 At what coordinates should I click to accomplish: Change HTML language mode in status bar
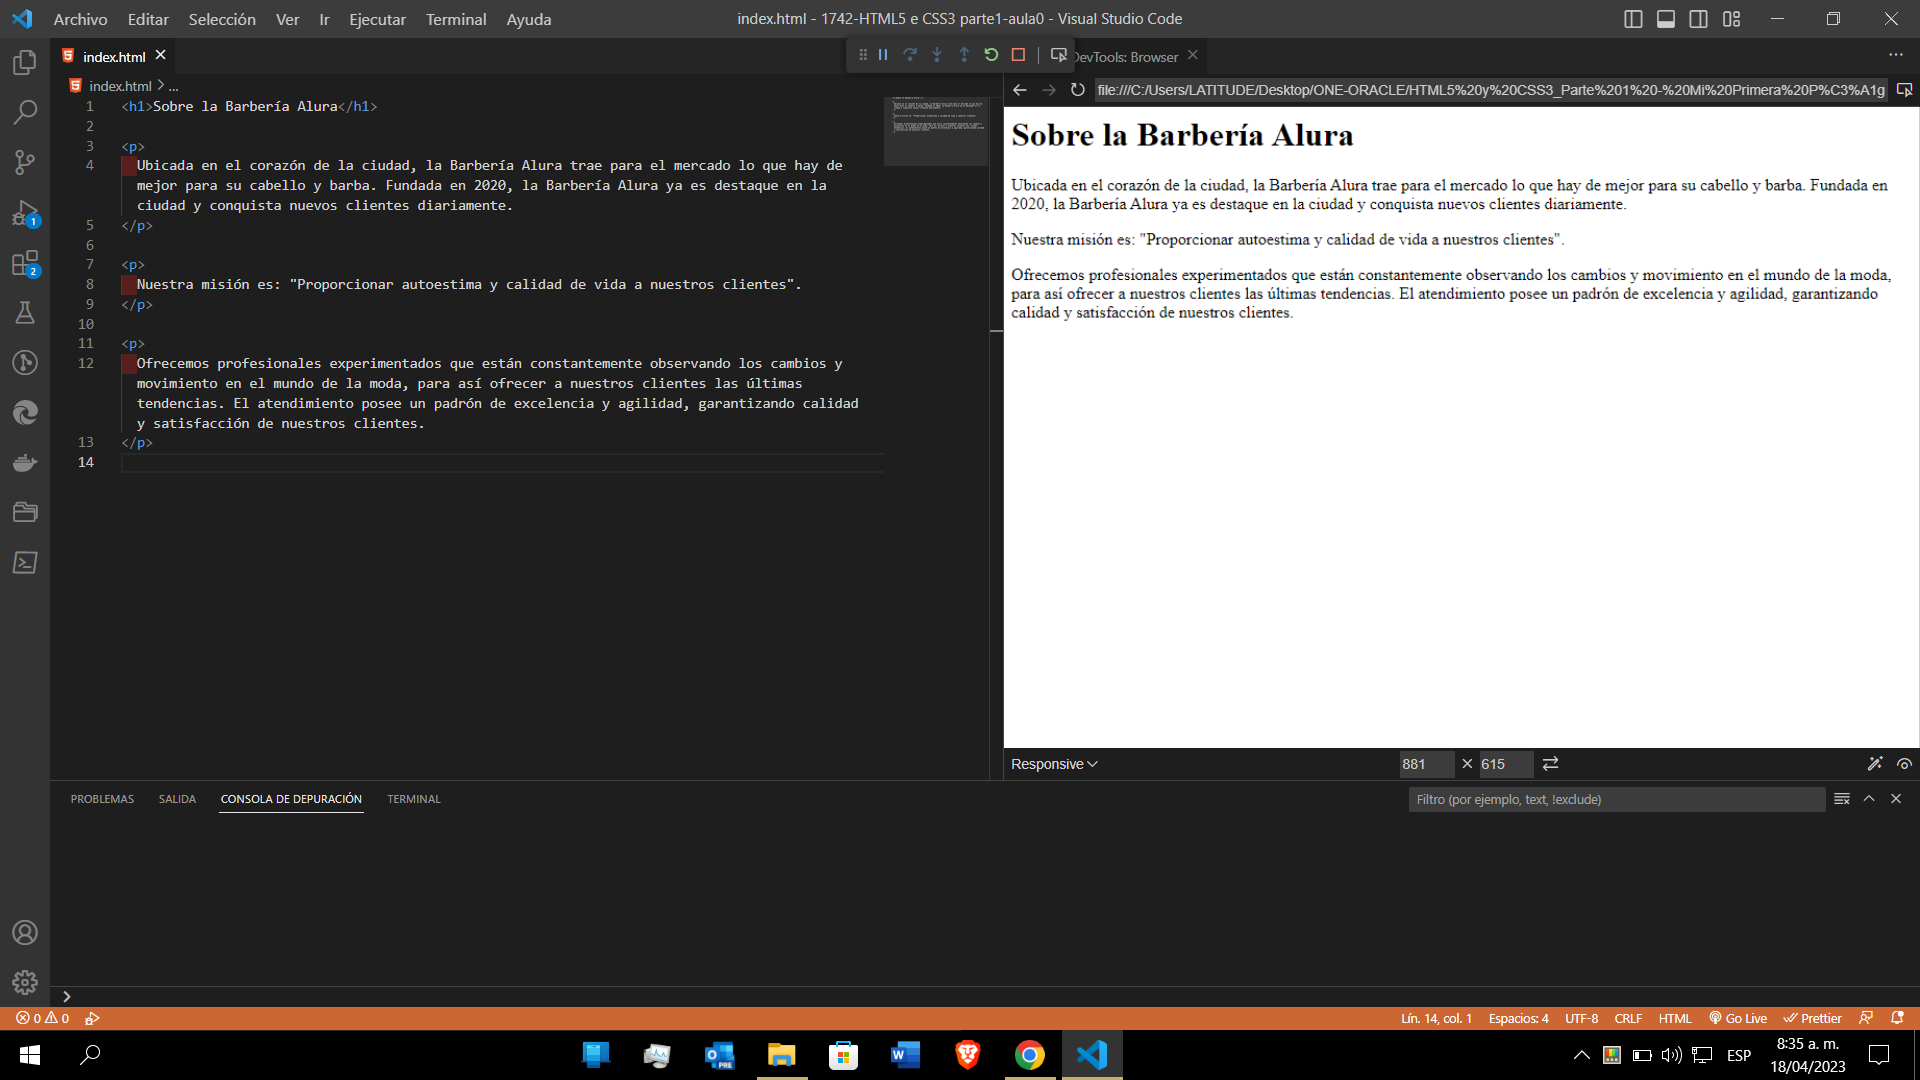coord(1675,1018)
